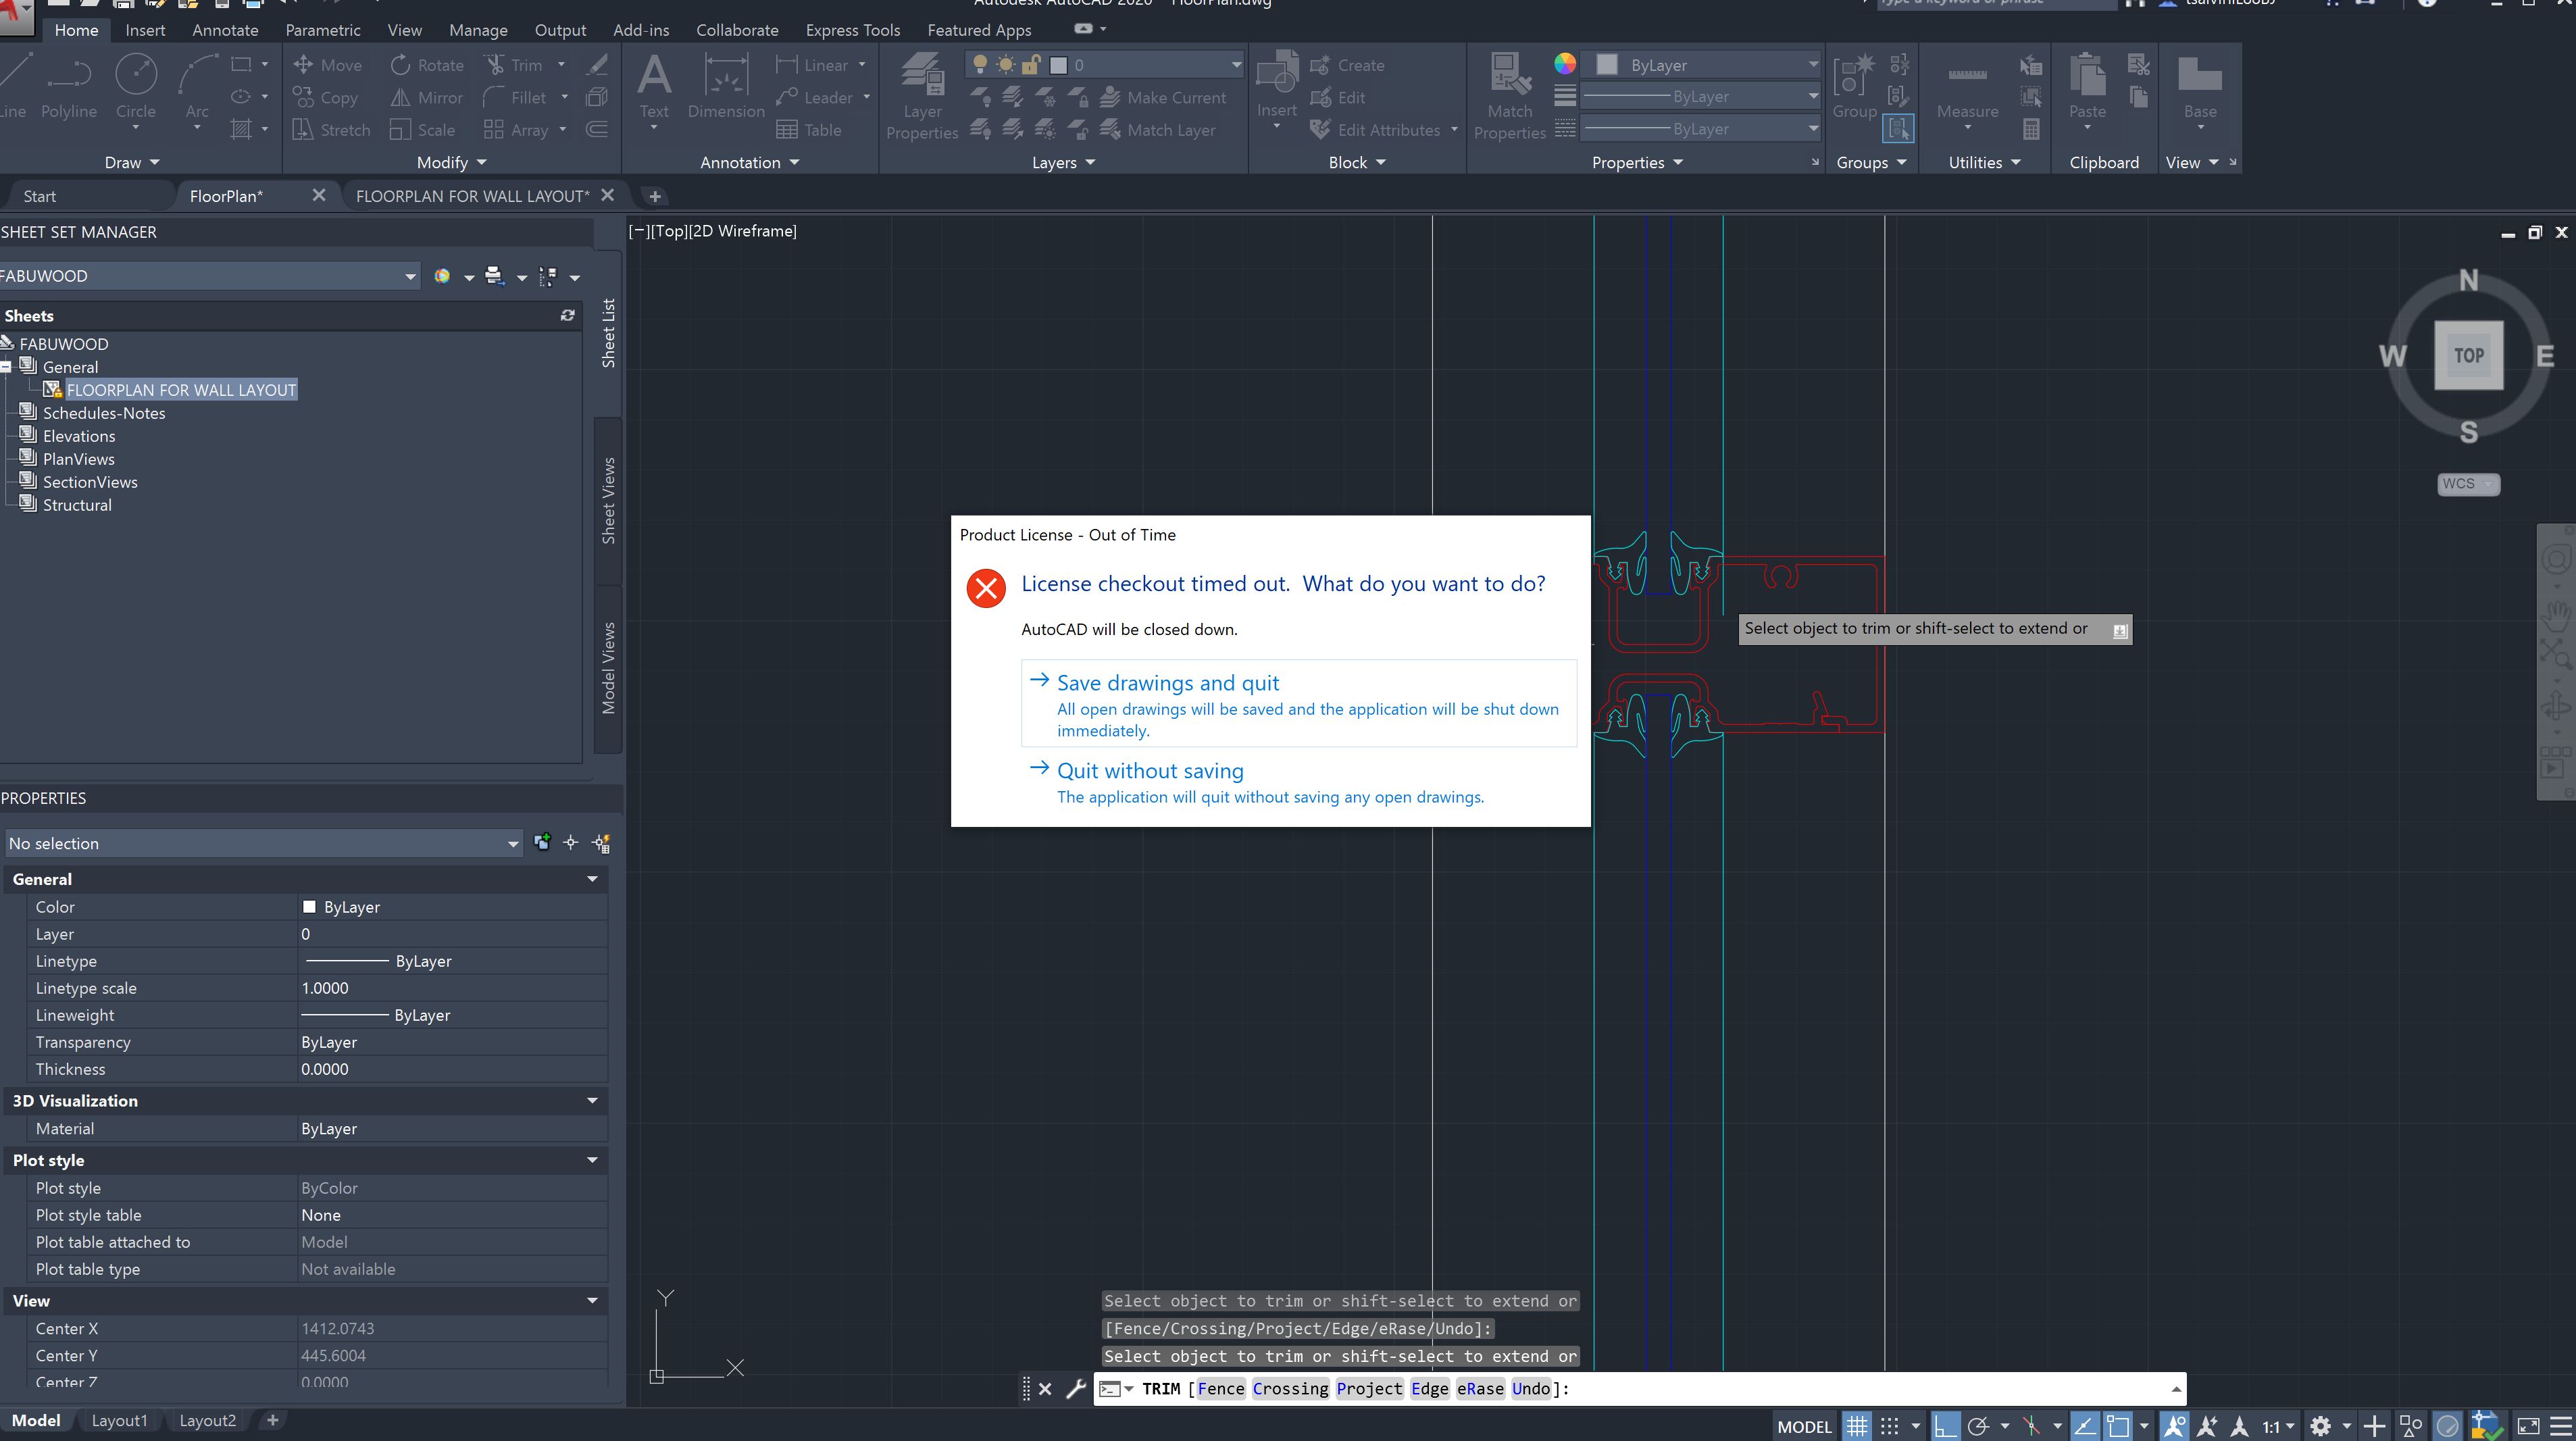Screen dimensions: 2576x1441
Task: Click the Move tool in Modify panel
Action: pyautogui.click(x=328, y=65)
